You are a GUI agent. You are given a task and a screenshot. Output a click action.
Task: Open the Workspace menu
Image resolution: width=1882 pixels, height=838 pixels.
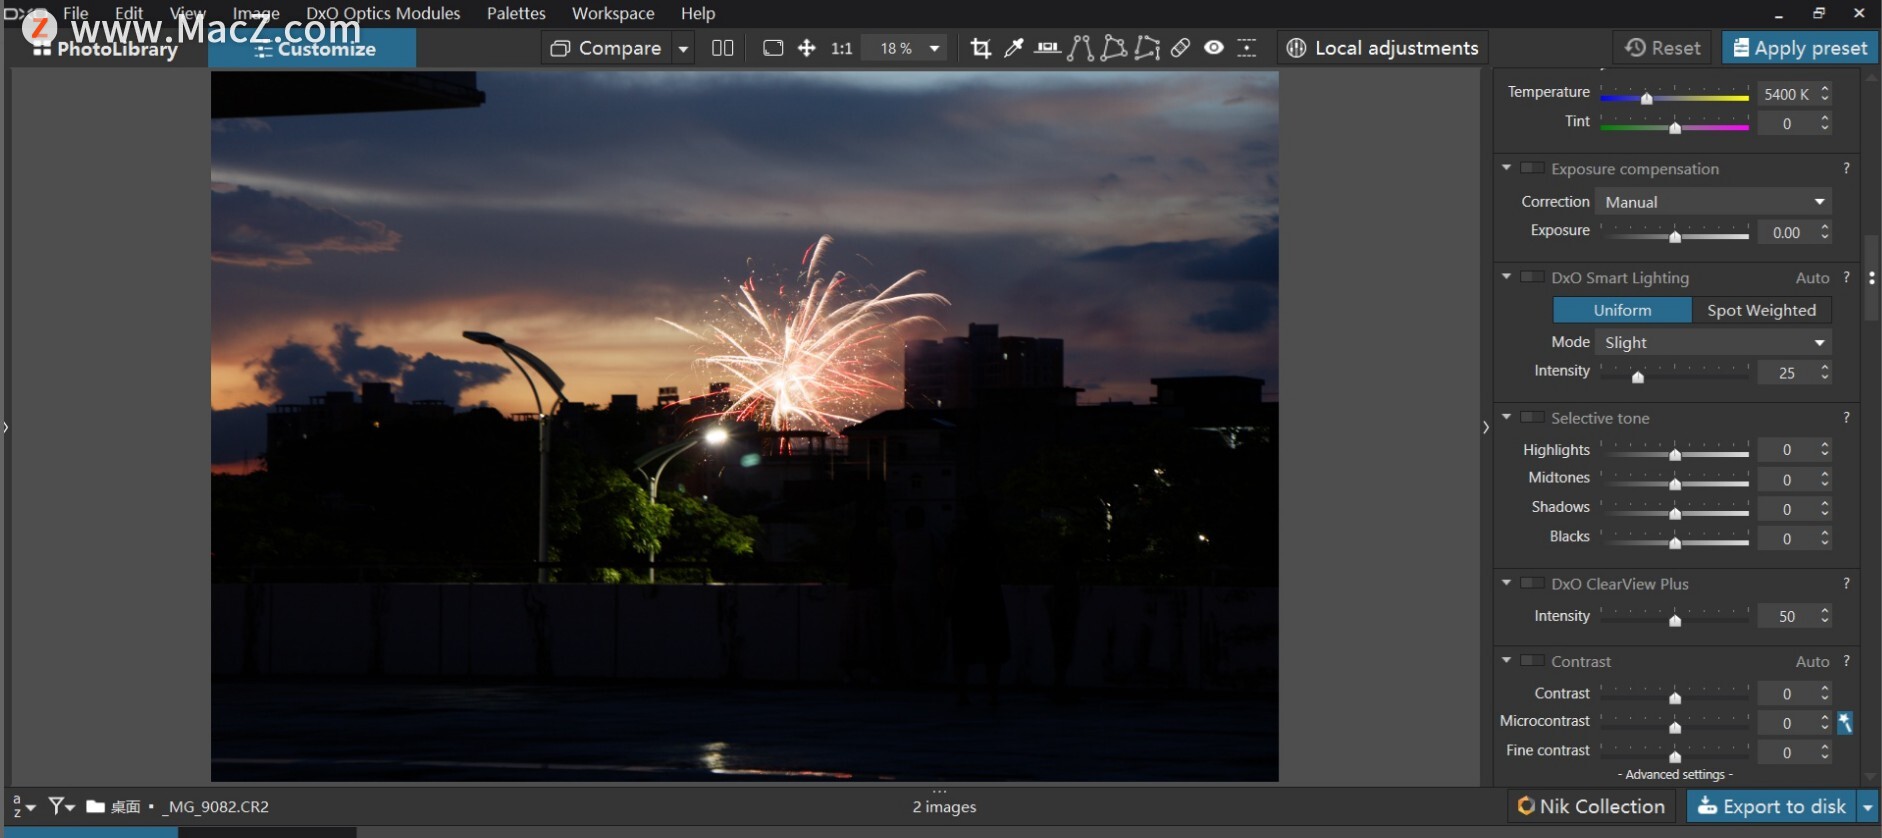pyautogui.click(x=613, y=13)
